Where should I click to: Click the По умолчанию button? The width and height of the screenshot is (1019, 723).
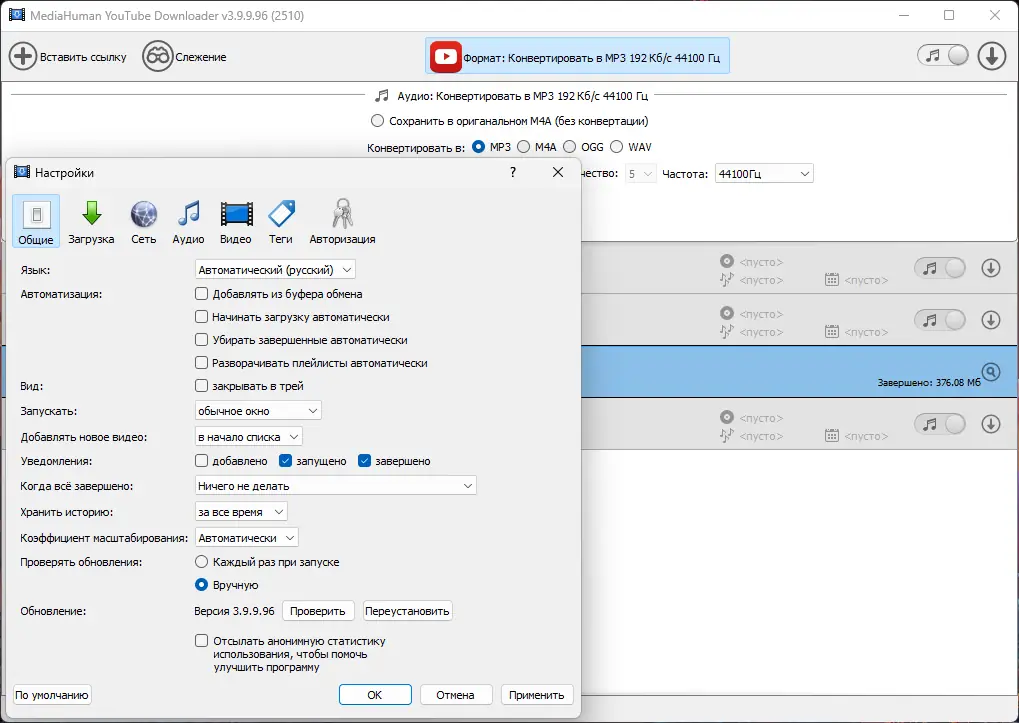tap(52, 694)
